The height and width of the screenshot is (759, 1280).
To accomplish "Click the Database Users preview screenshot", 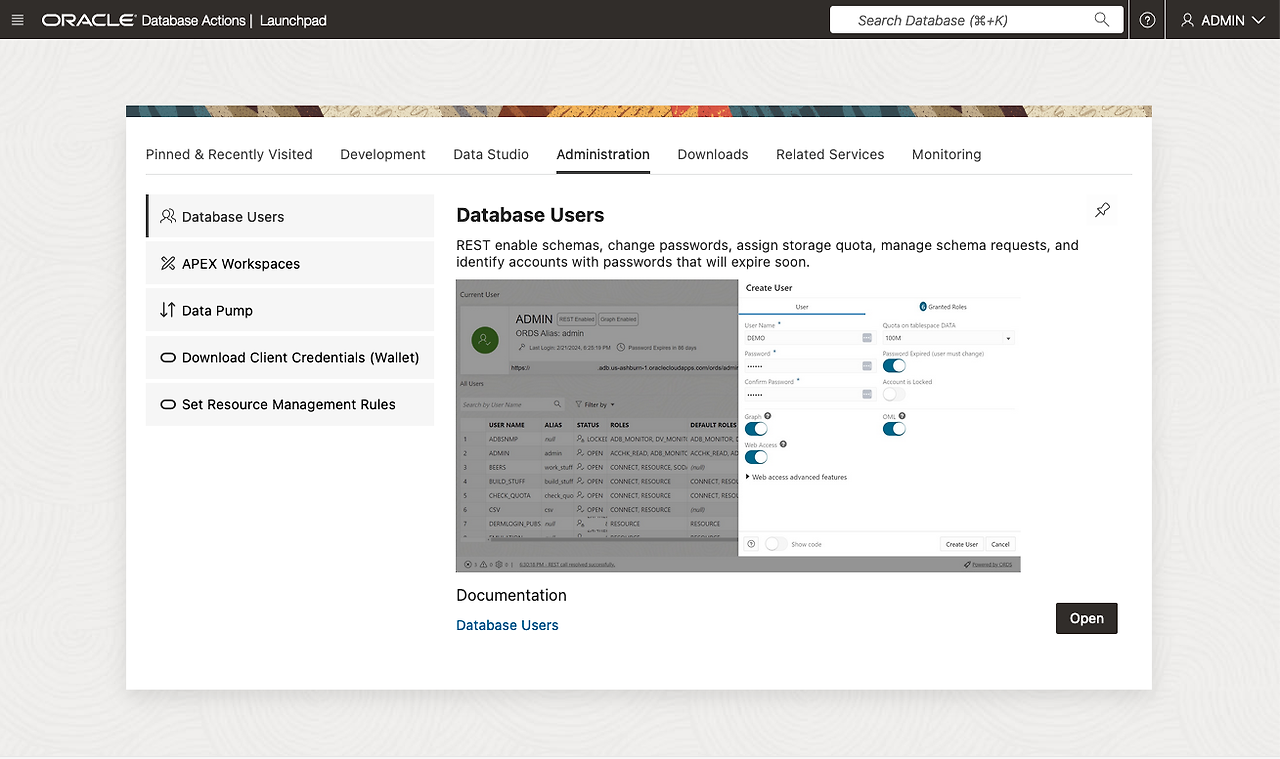I will pyautogui.click(x=738, y=425).
